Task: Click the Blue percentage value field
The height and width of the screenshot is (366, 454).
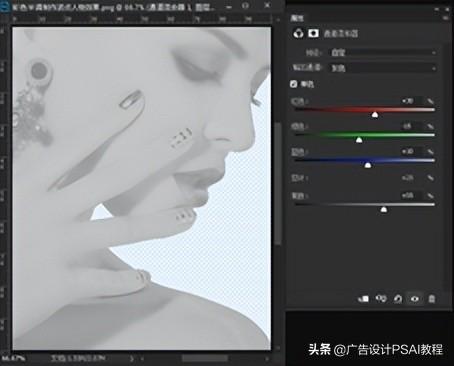Action: [412, 151]
